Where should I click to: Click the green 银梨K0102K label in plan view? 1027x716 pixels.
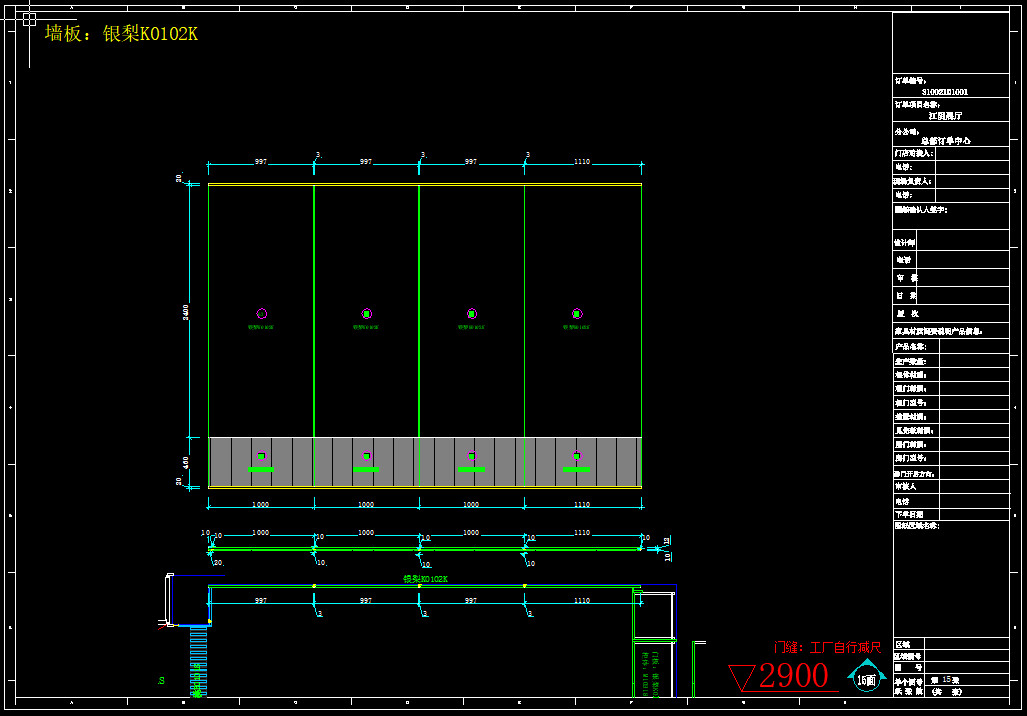click(x=426, y=579)
